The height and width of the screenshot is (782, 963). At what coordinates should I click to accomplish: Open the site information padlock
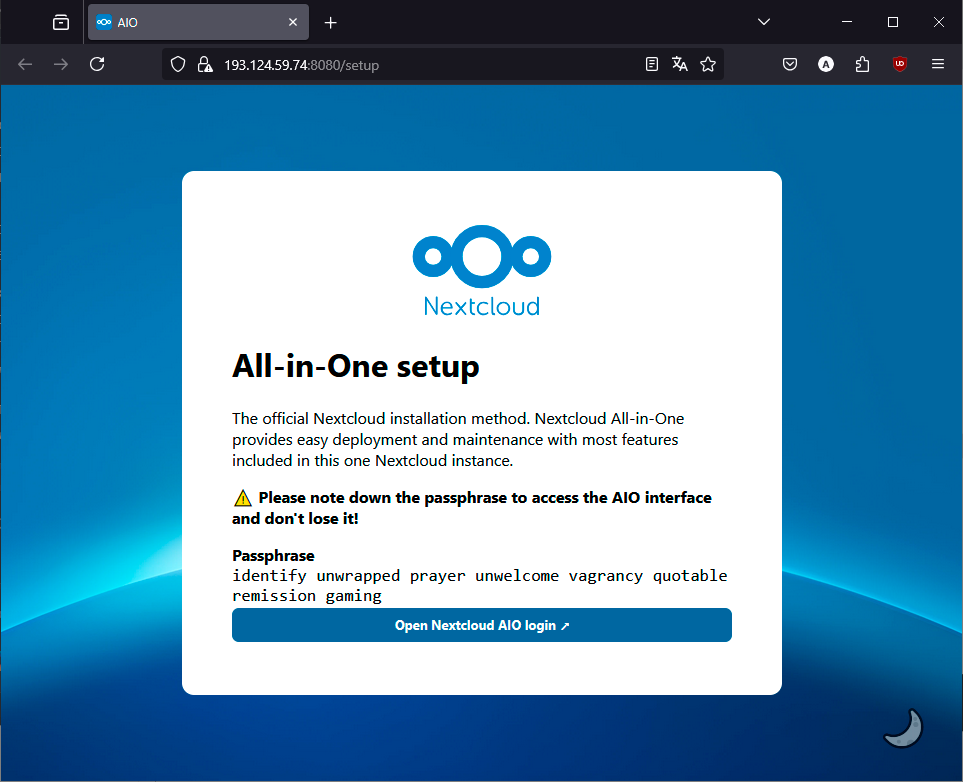click(206, 63)
